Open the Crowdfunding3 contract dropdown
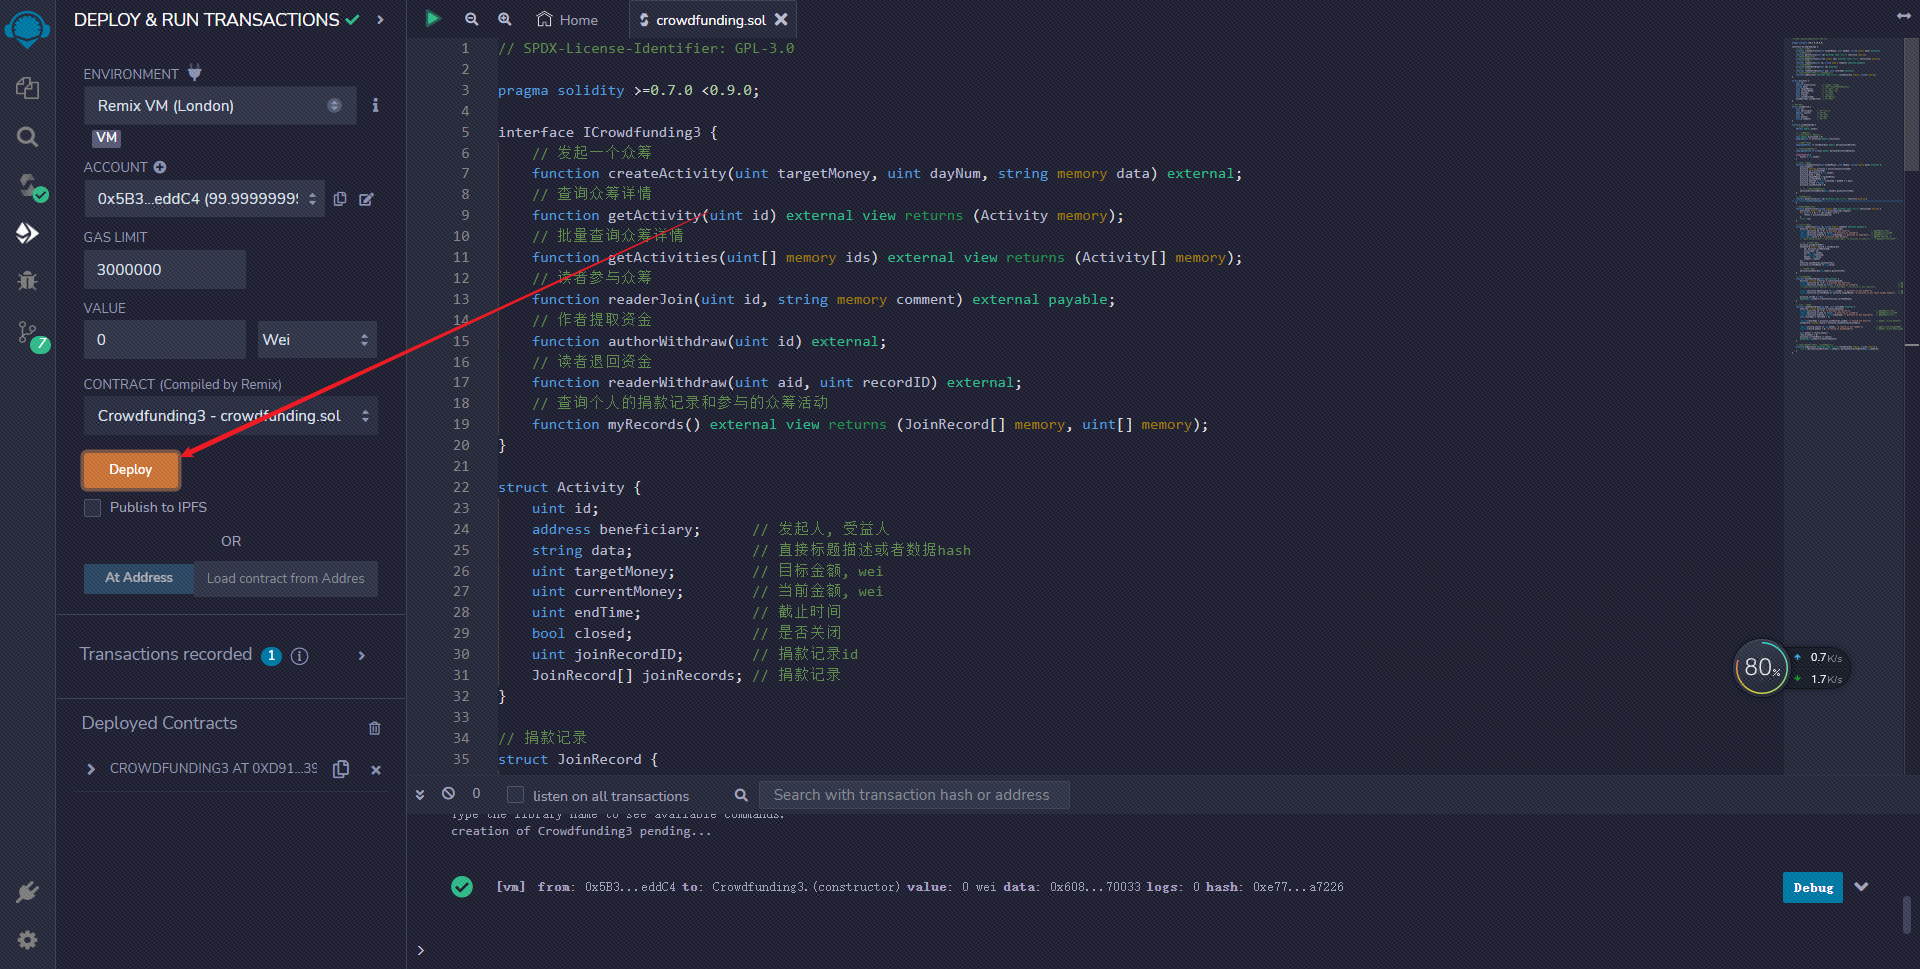Image resolution: width=1920 pixels, height=969 pixels. point(231,416)
